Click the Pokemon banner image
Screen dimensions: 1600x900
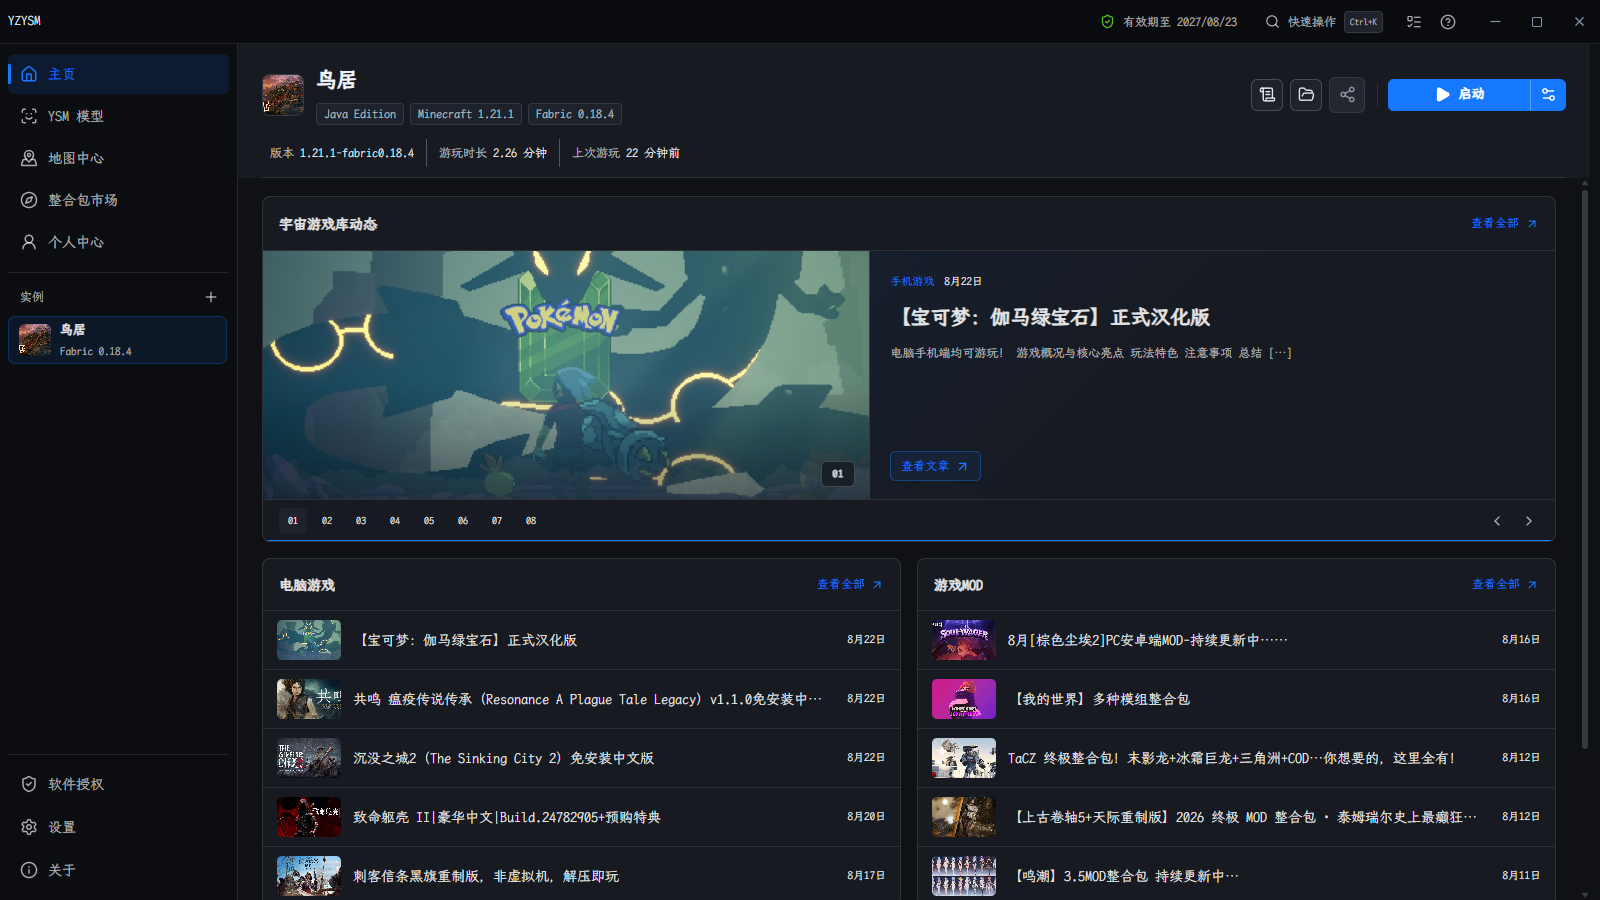coord(566,375)
